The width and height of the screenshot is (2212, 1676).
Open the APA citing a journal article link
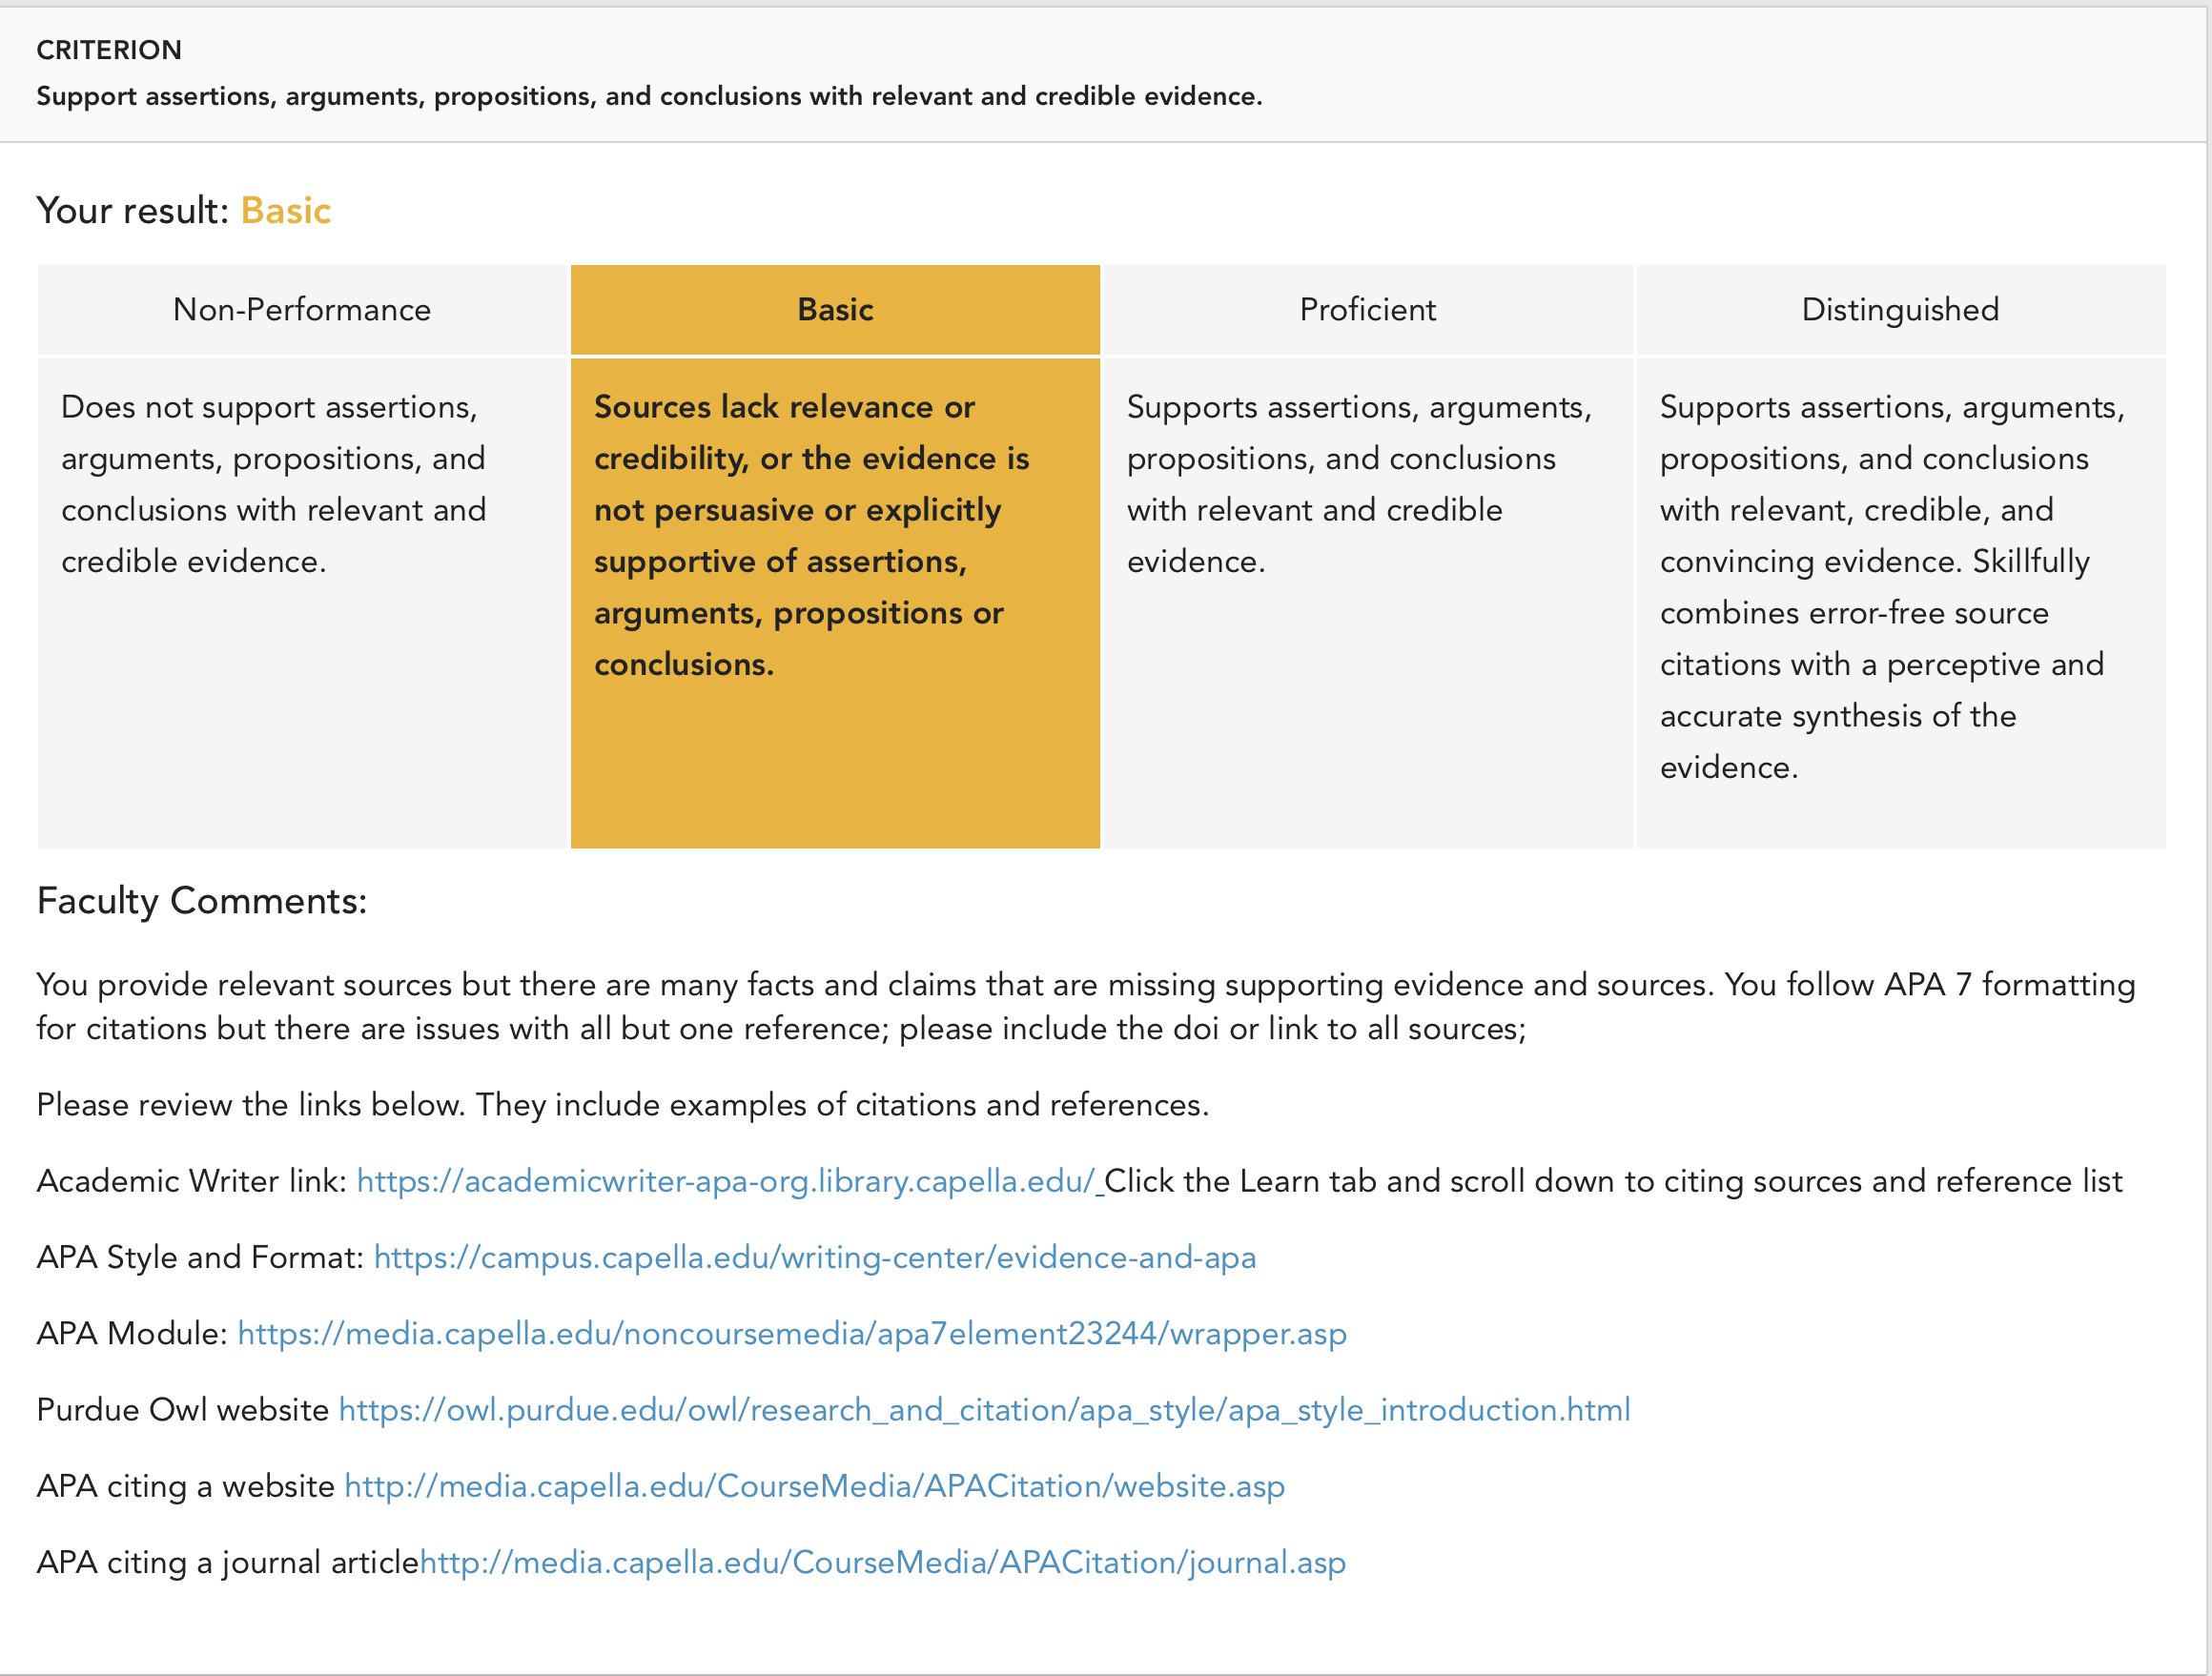click(x=883, y=1562)
